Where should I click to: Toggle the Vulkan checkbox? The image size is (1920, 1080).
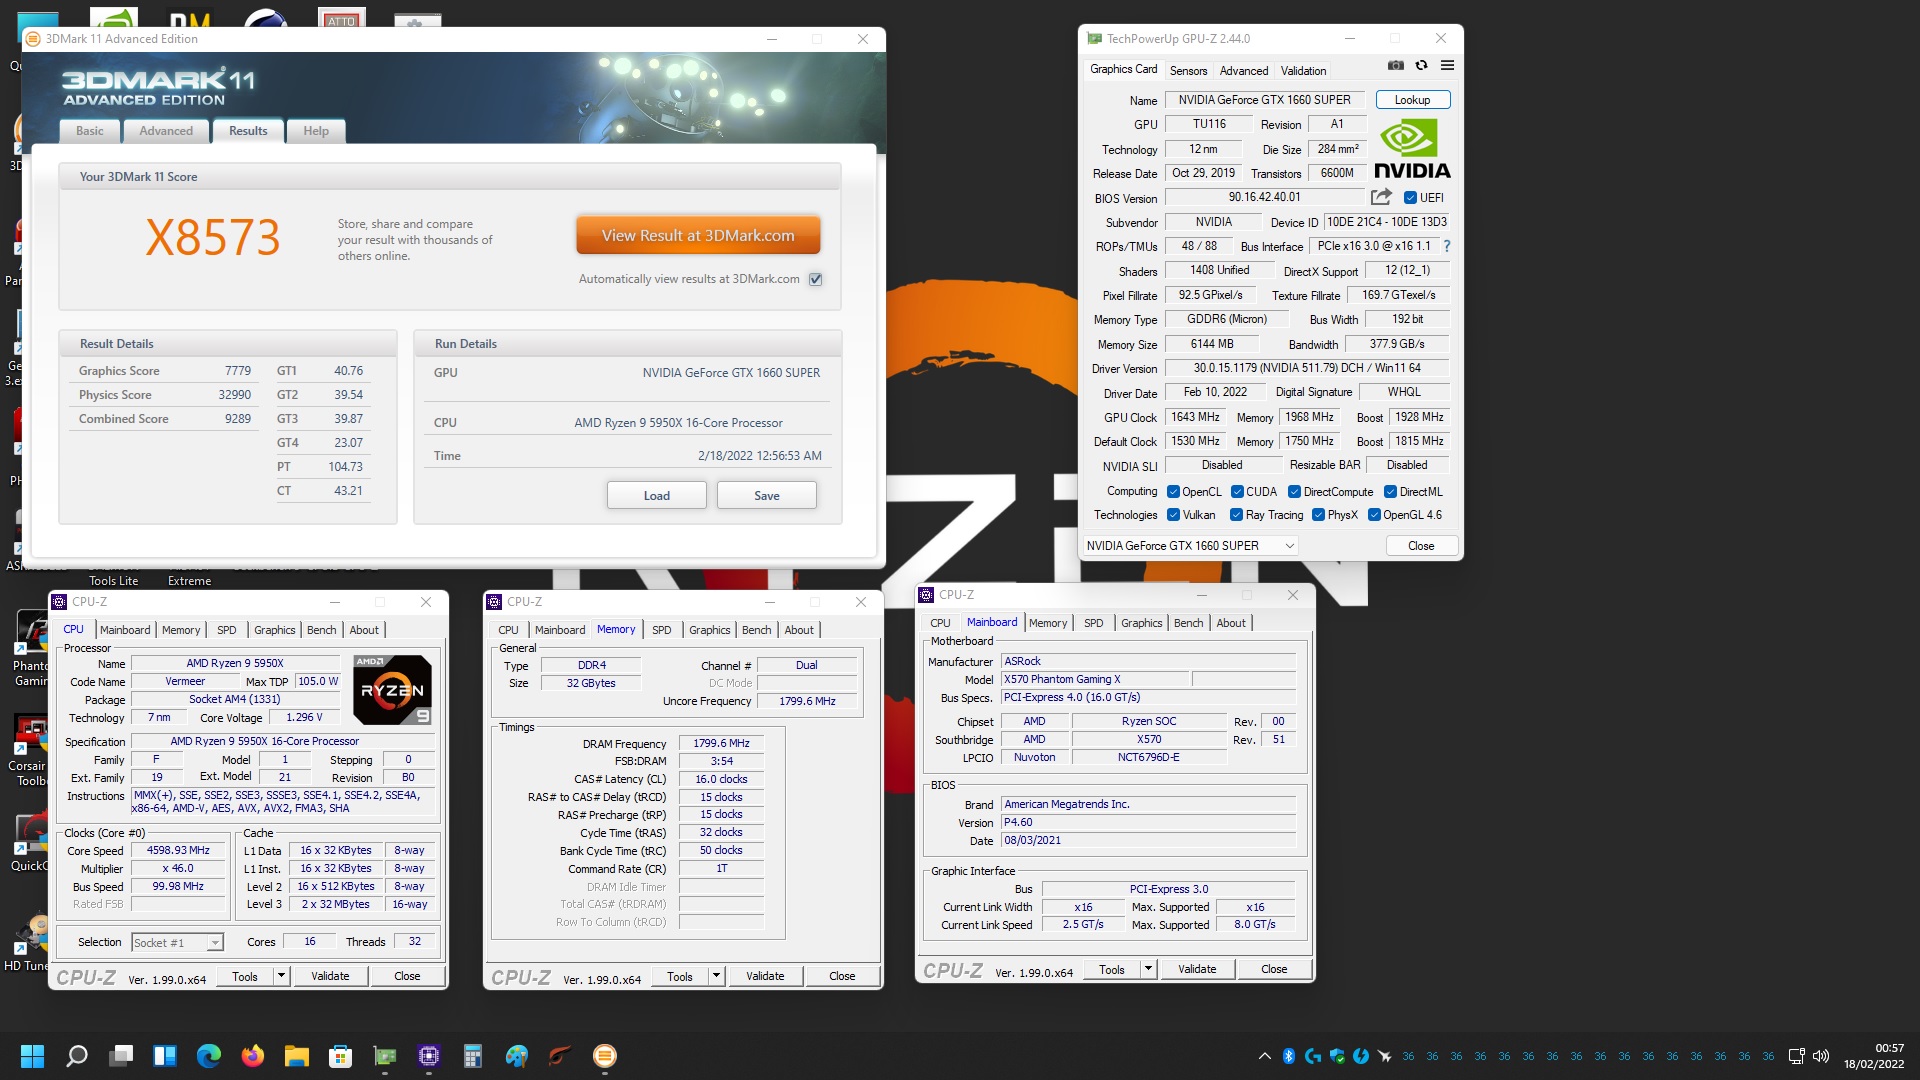pos(1174,515)
